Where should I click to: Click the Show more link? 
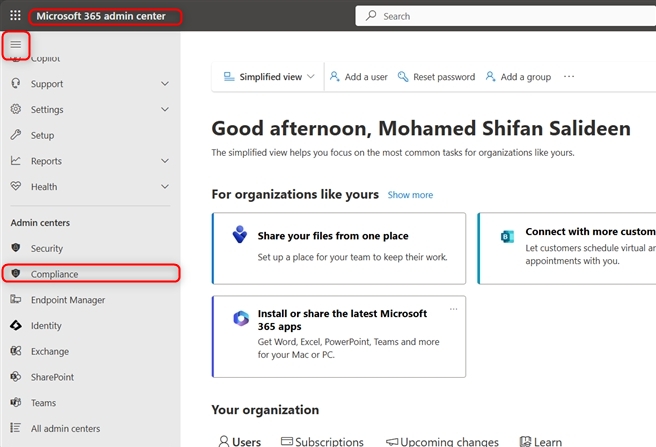410,195
